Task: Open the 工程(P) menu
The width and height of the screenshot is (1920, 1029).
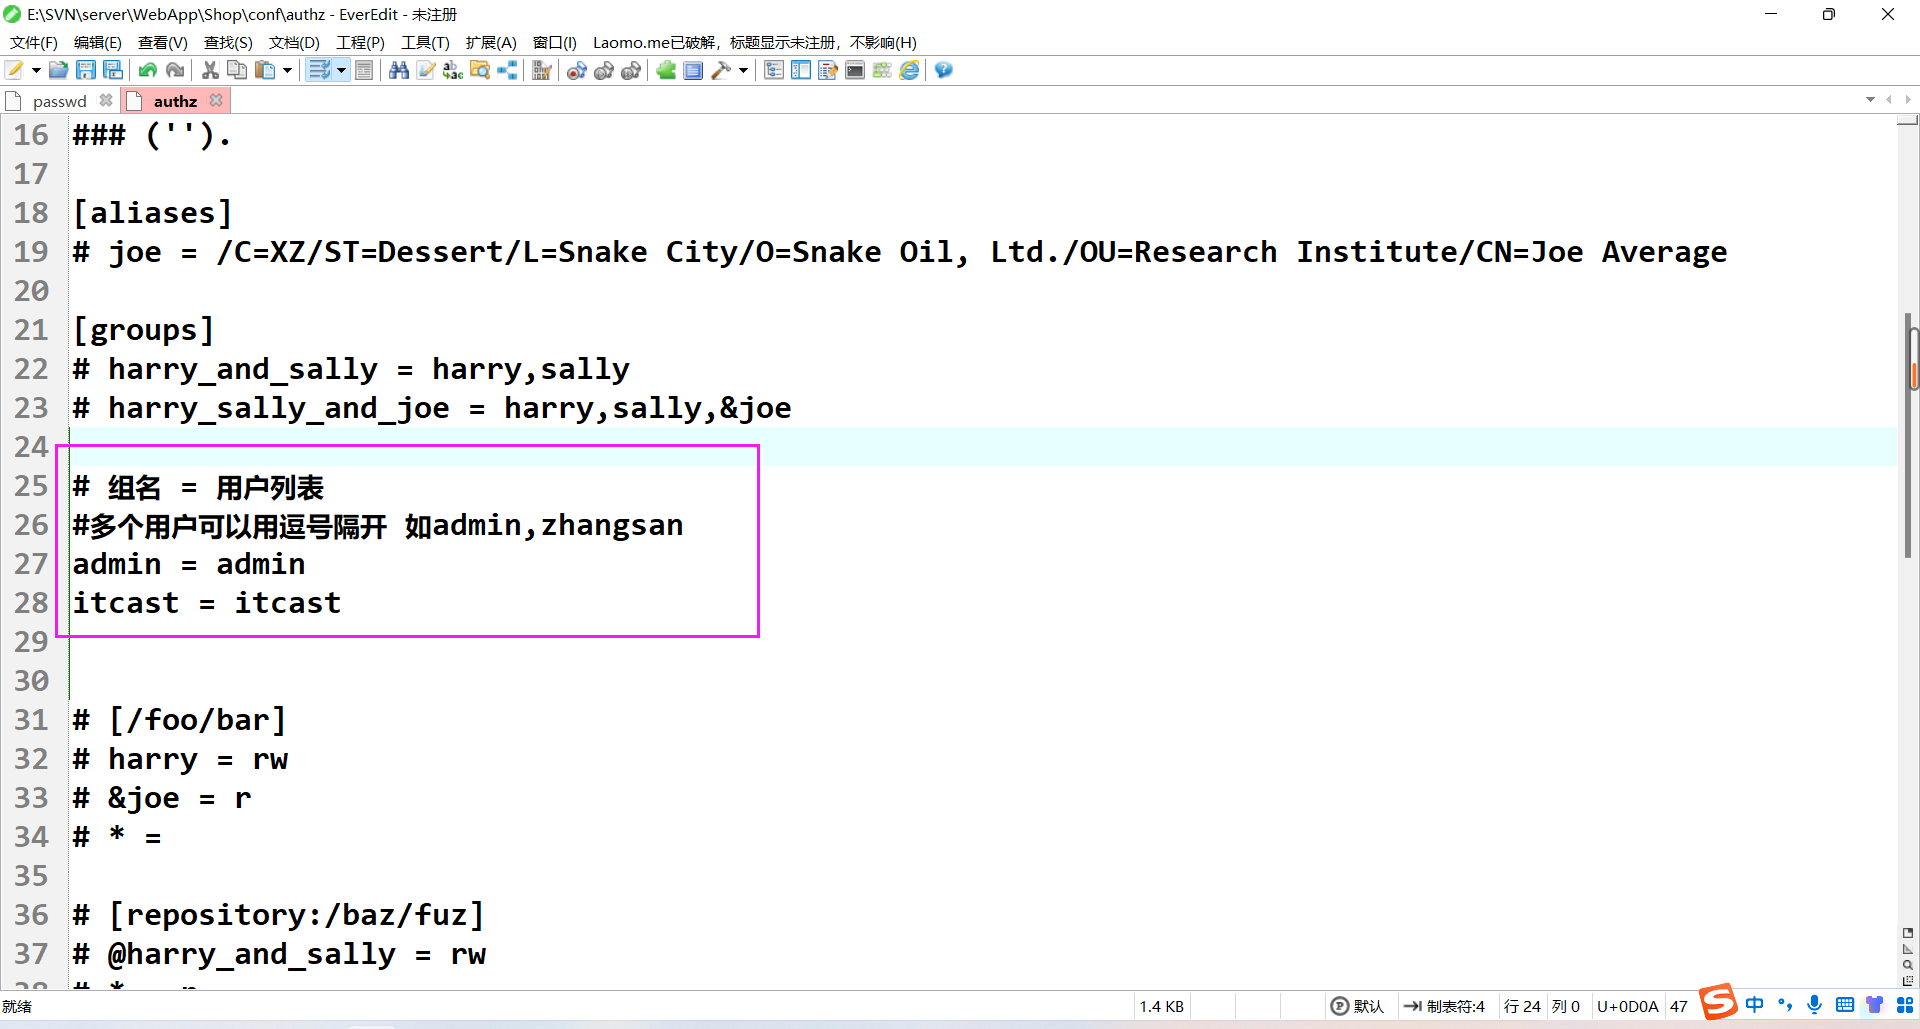Action: tap(360, 42)
